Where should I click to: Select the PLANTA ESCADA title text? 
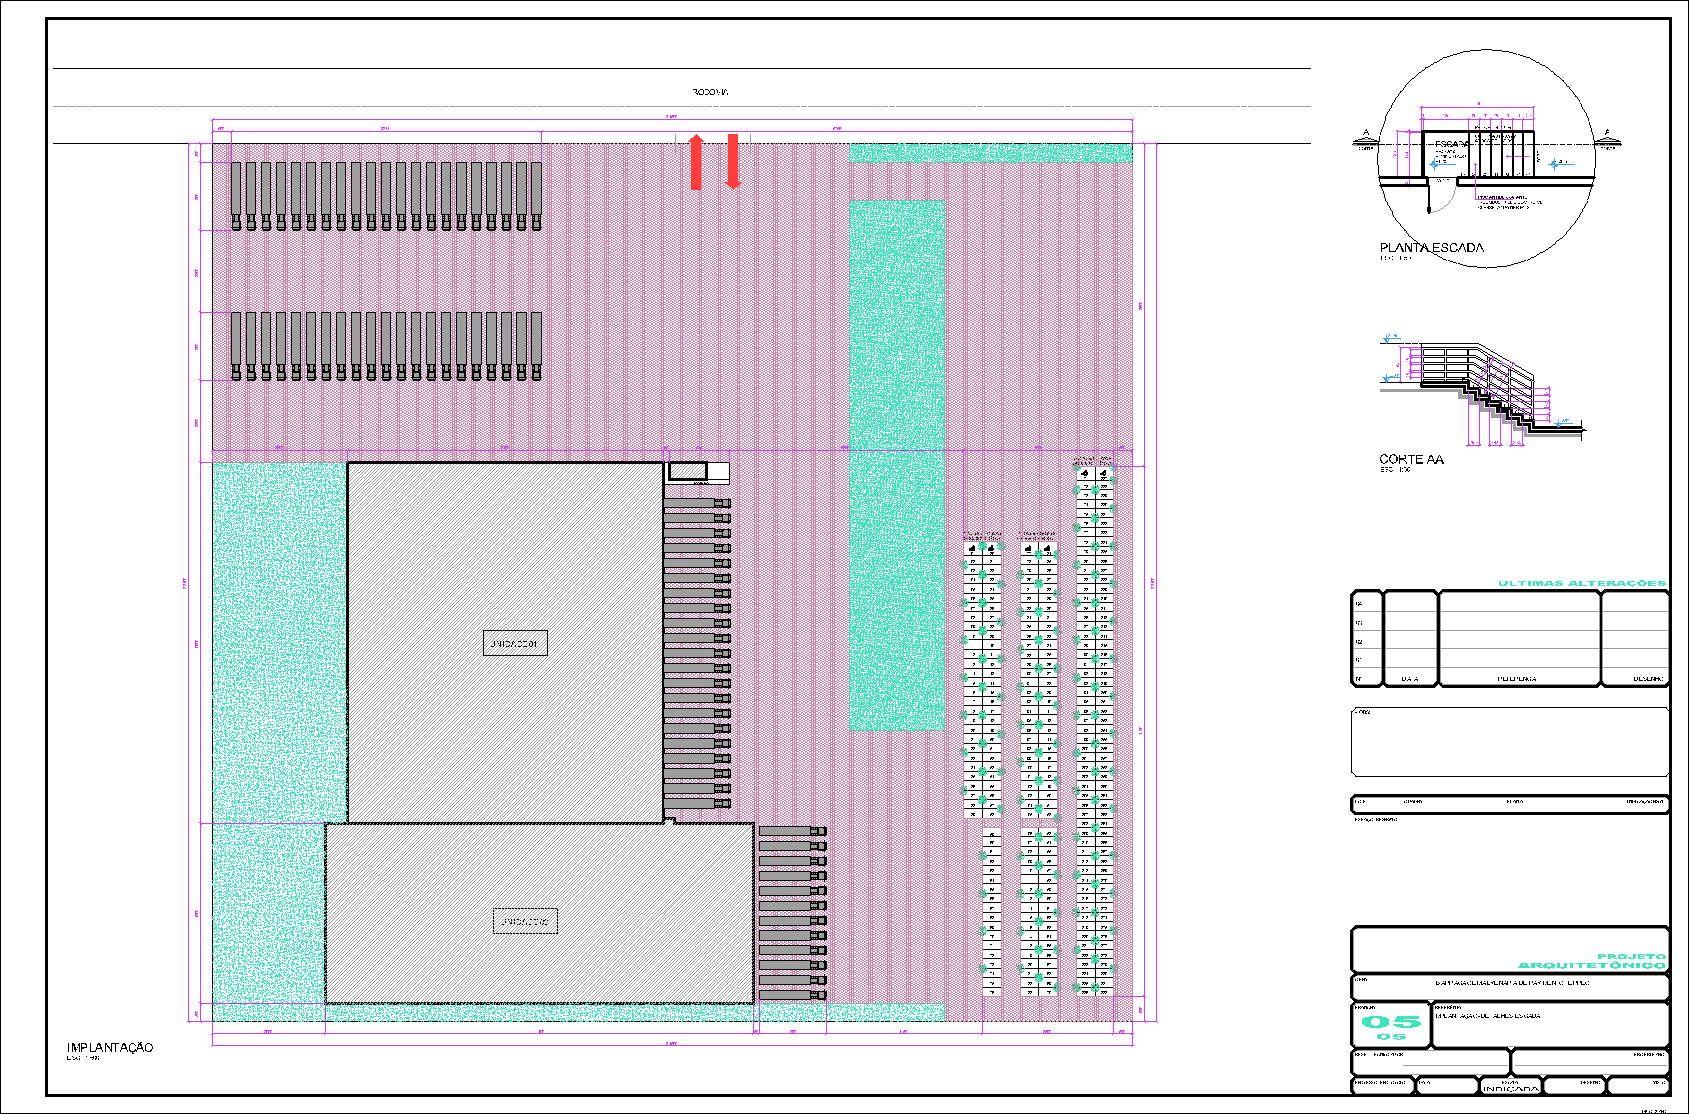[1431, 247]
